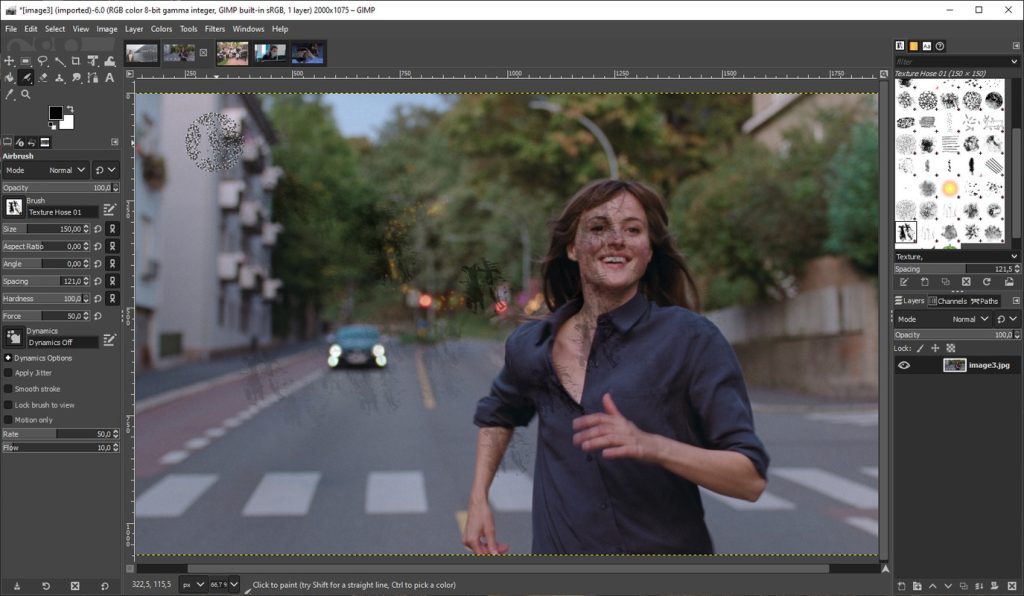The width and height of the screenshot is (1024, 596).
Task: Select the Smudge tool
Action: click(x=76, y=78)
